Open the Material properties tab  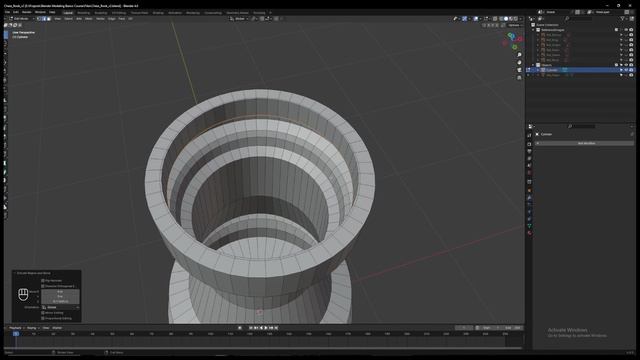click(529, 233)
